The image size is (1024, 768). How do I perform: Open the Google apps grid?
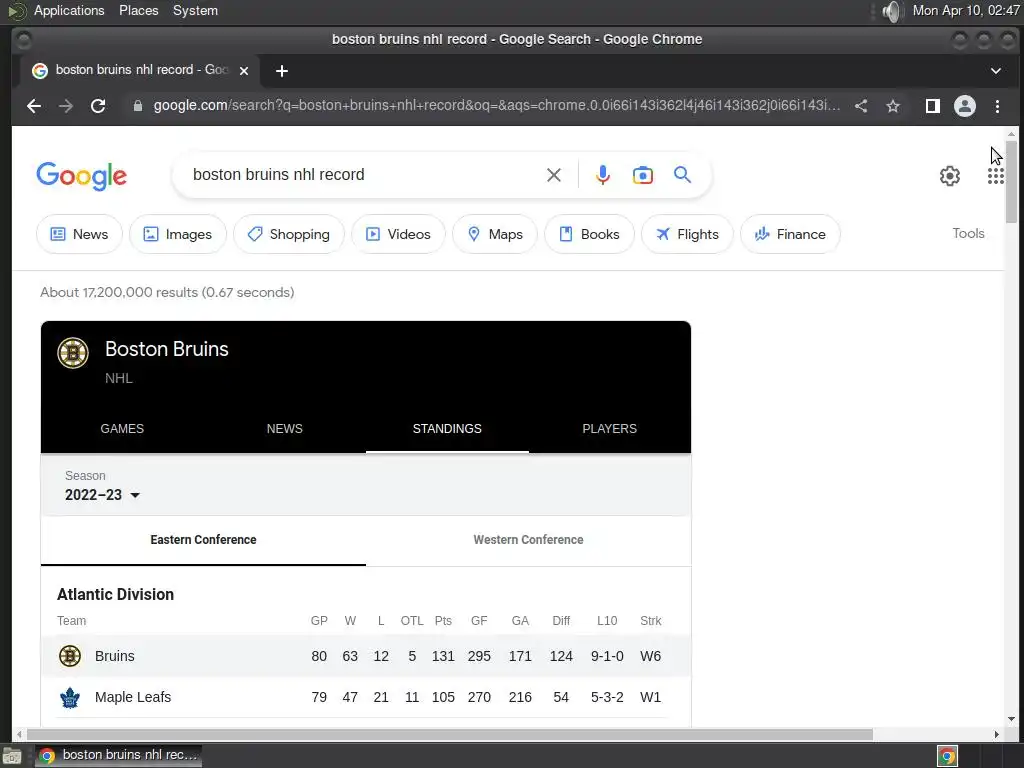[x=995, y=176]
